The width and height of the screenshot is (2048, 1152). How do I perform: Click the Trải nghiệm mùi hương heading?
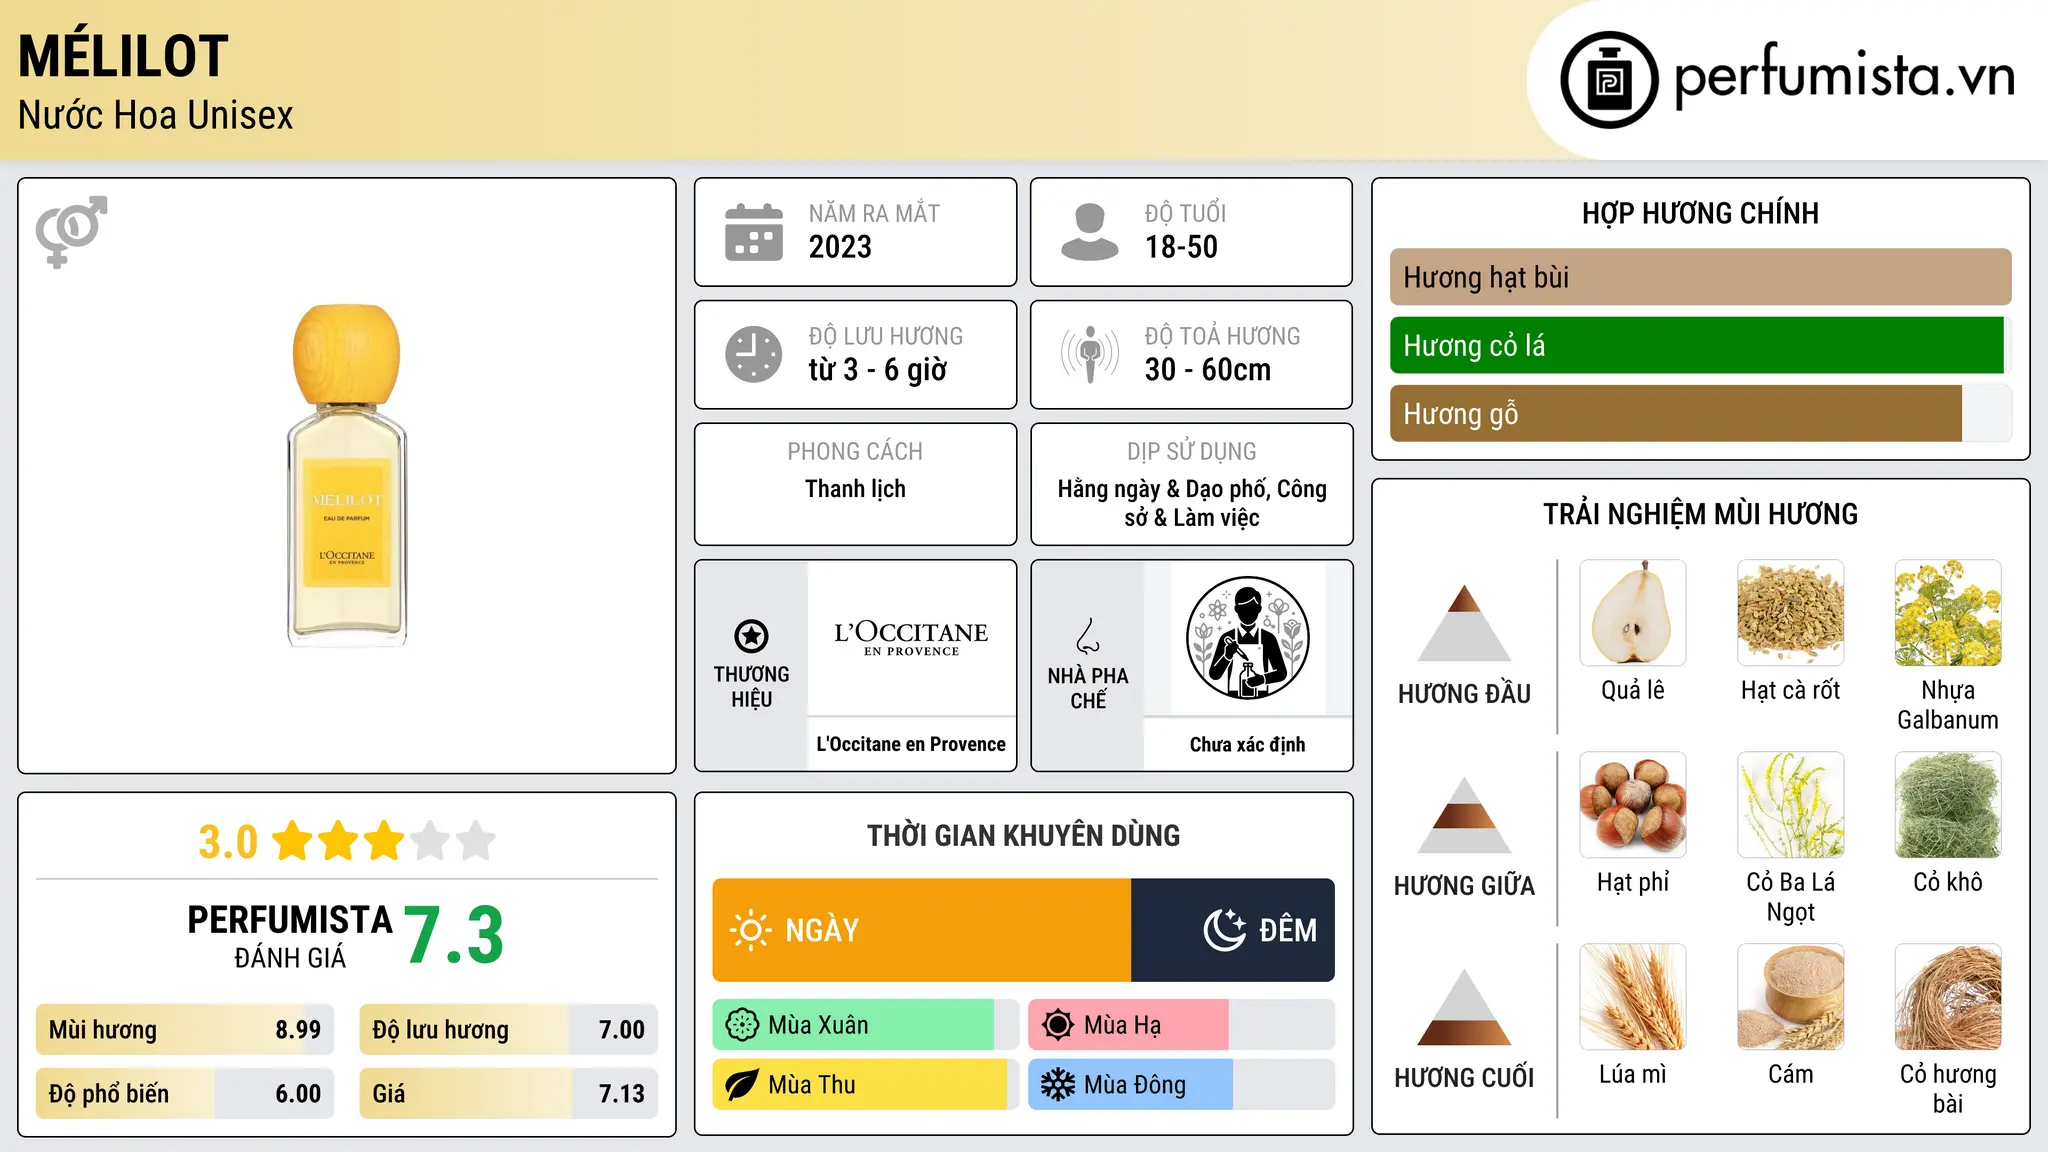[x=1700, y=514]
